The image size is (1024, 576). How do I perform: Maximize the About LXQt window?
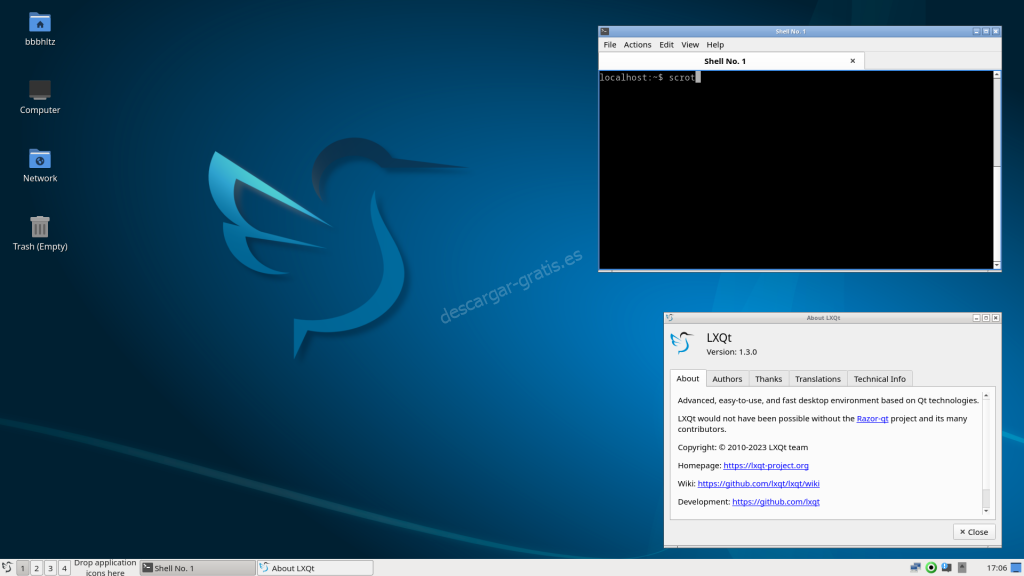(986, 318)
